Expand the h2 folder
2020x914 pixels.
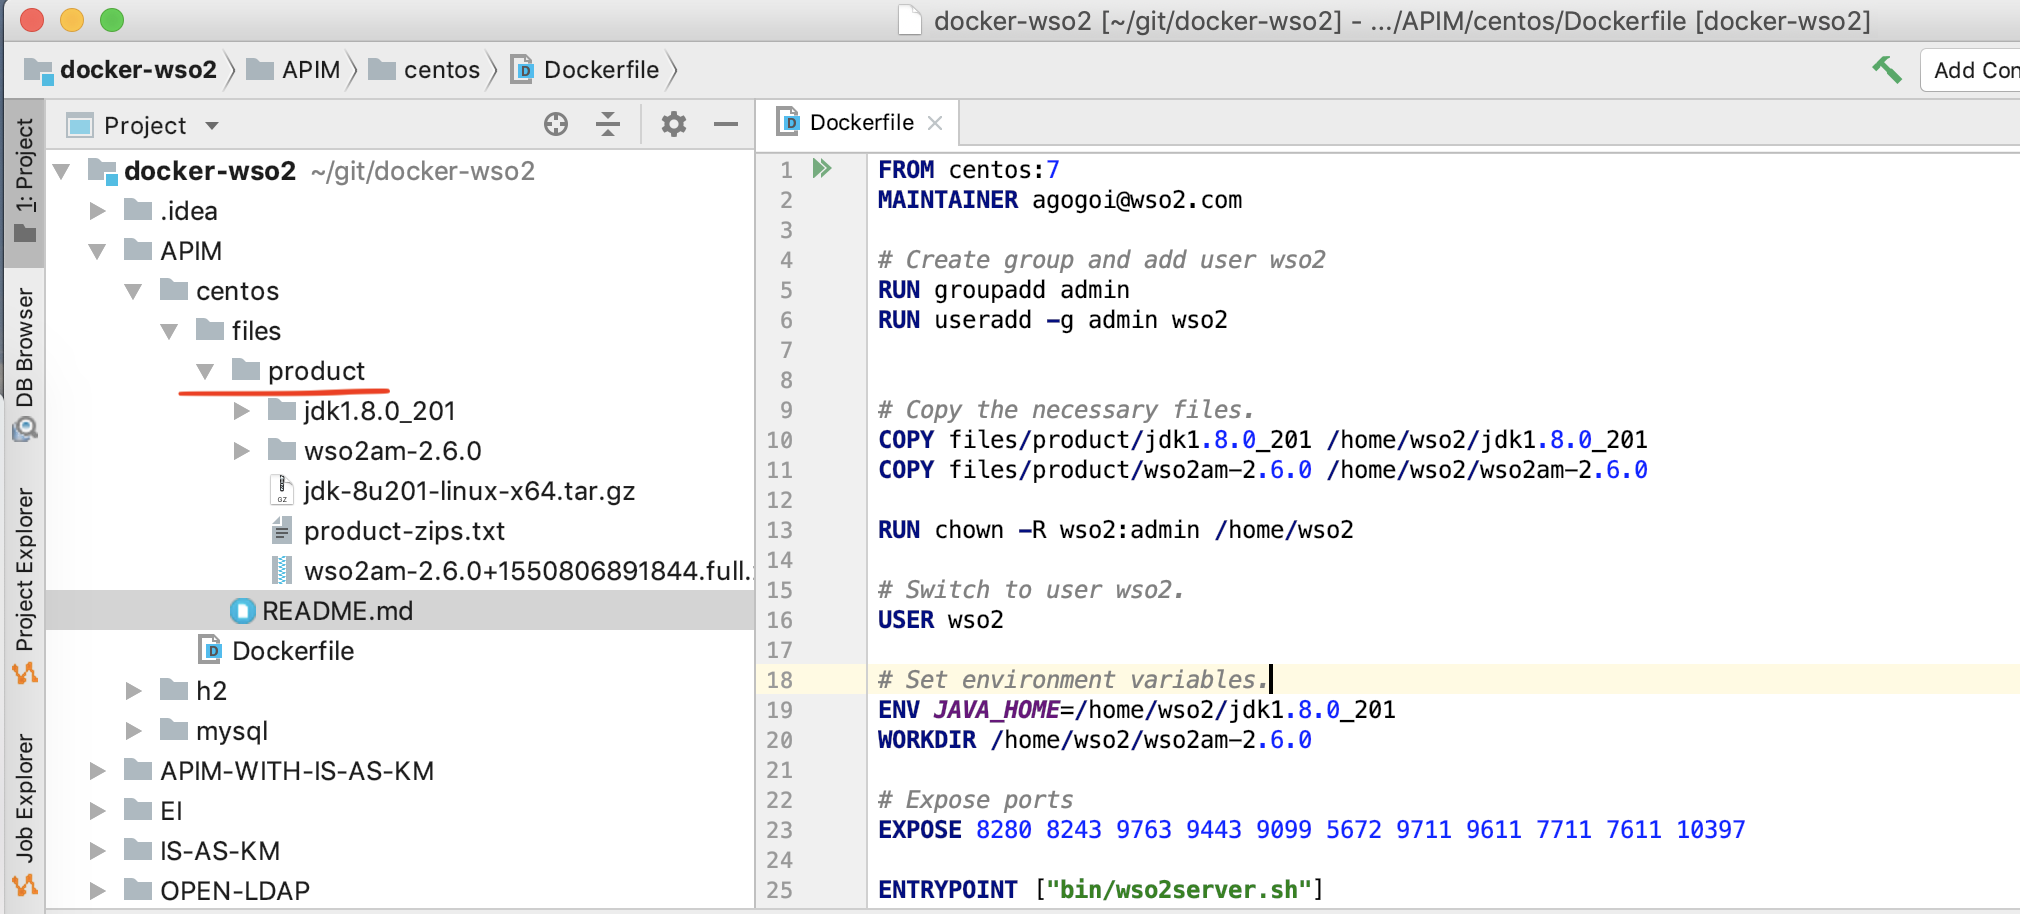coord(133,691)
